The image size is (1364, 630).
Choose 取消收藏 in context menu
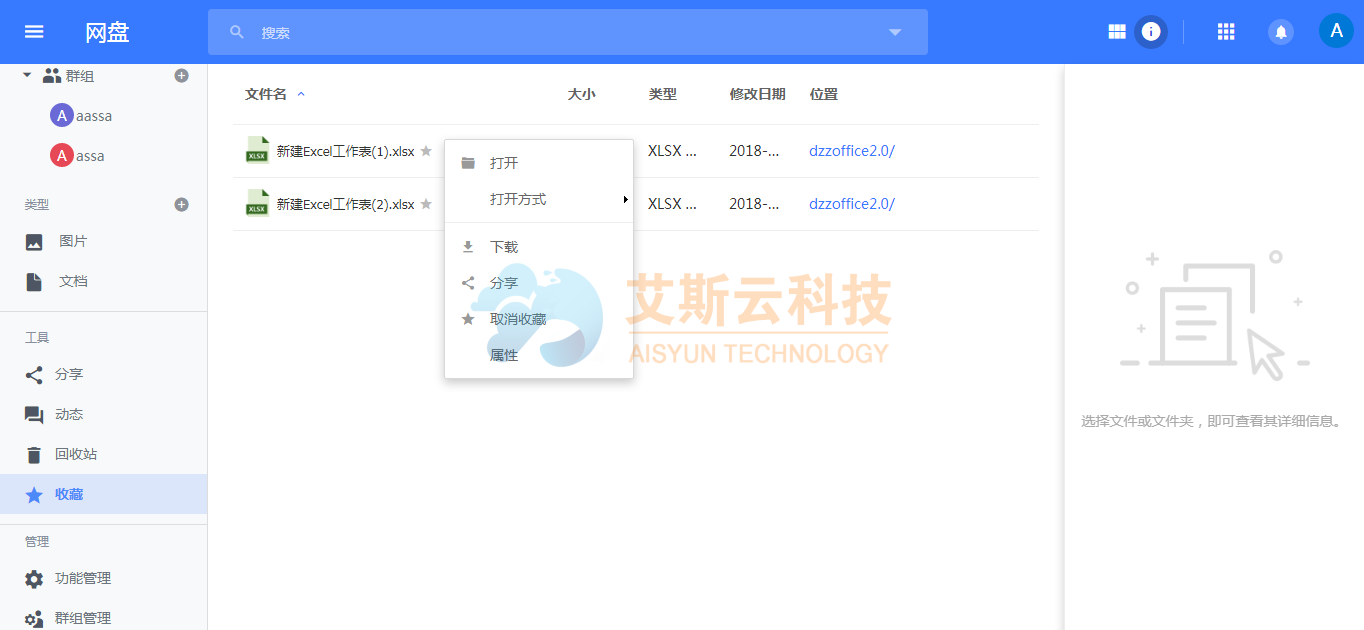pyautogui.click(x=517, y=319)
